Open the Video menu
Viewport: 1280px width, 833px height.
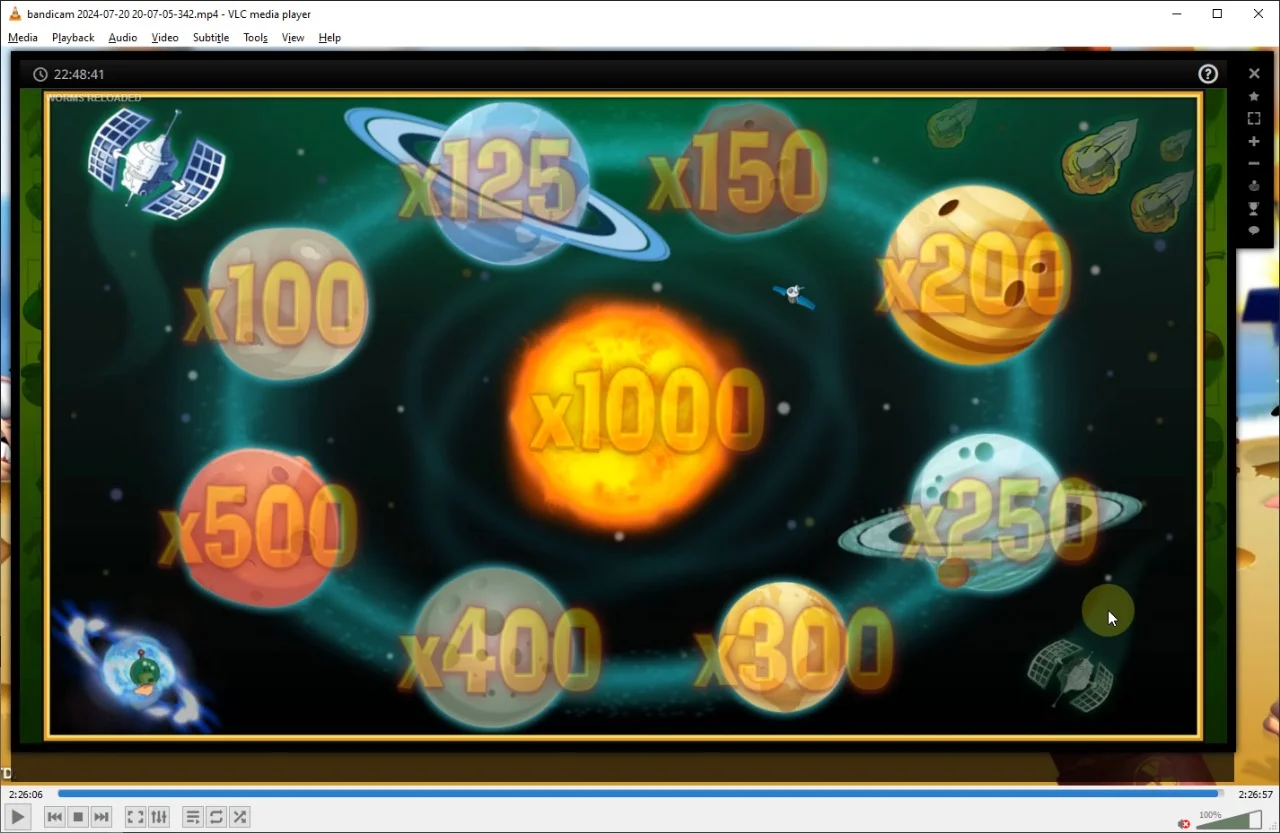165,38
